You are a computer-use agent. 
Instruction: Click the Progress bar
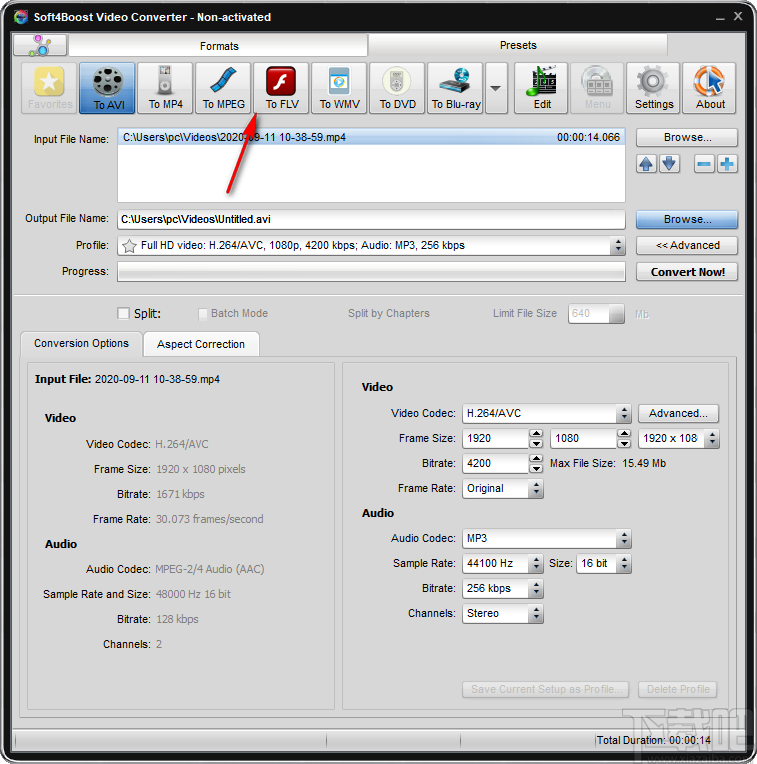click(x=371, y=272)
